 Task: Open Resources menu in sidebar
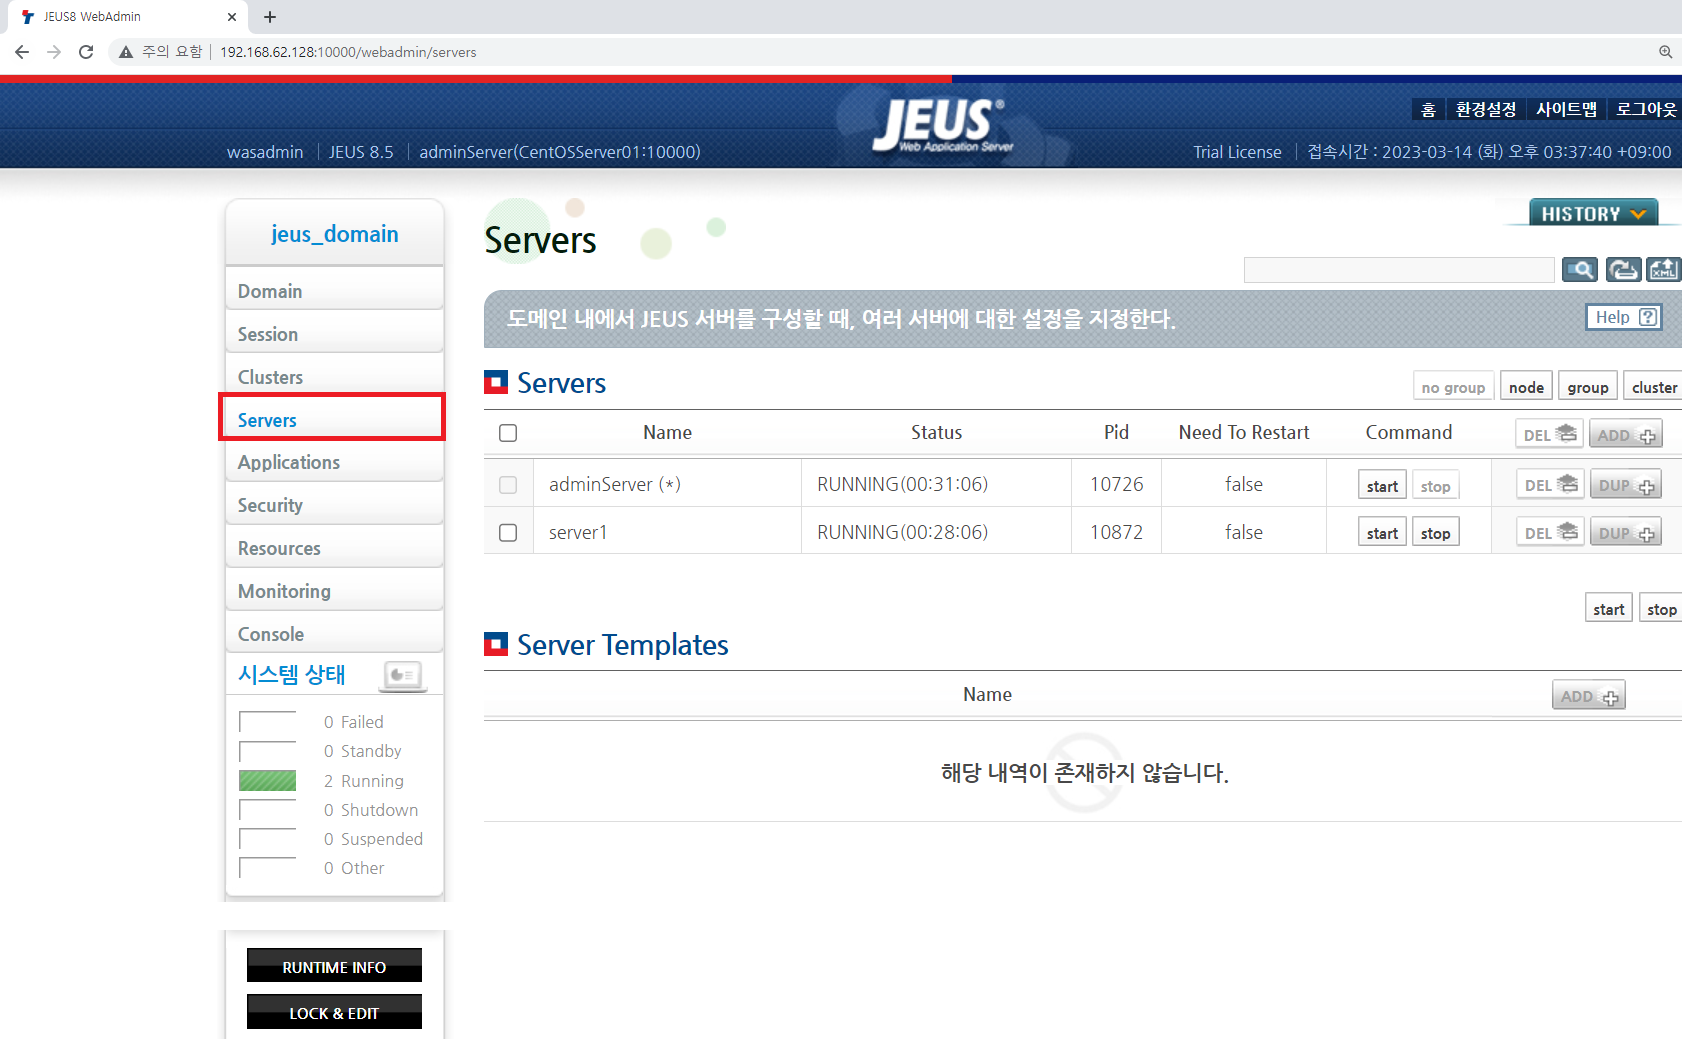click(x=334, y=548)
